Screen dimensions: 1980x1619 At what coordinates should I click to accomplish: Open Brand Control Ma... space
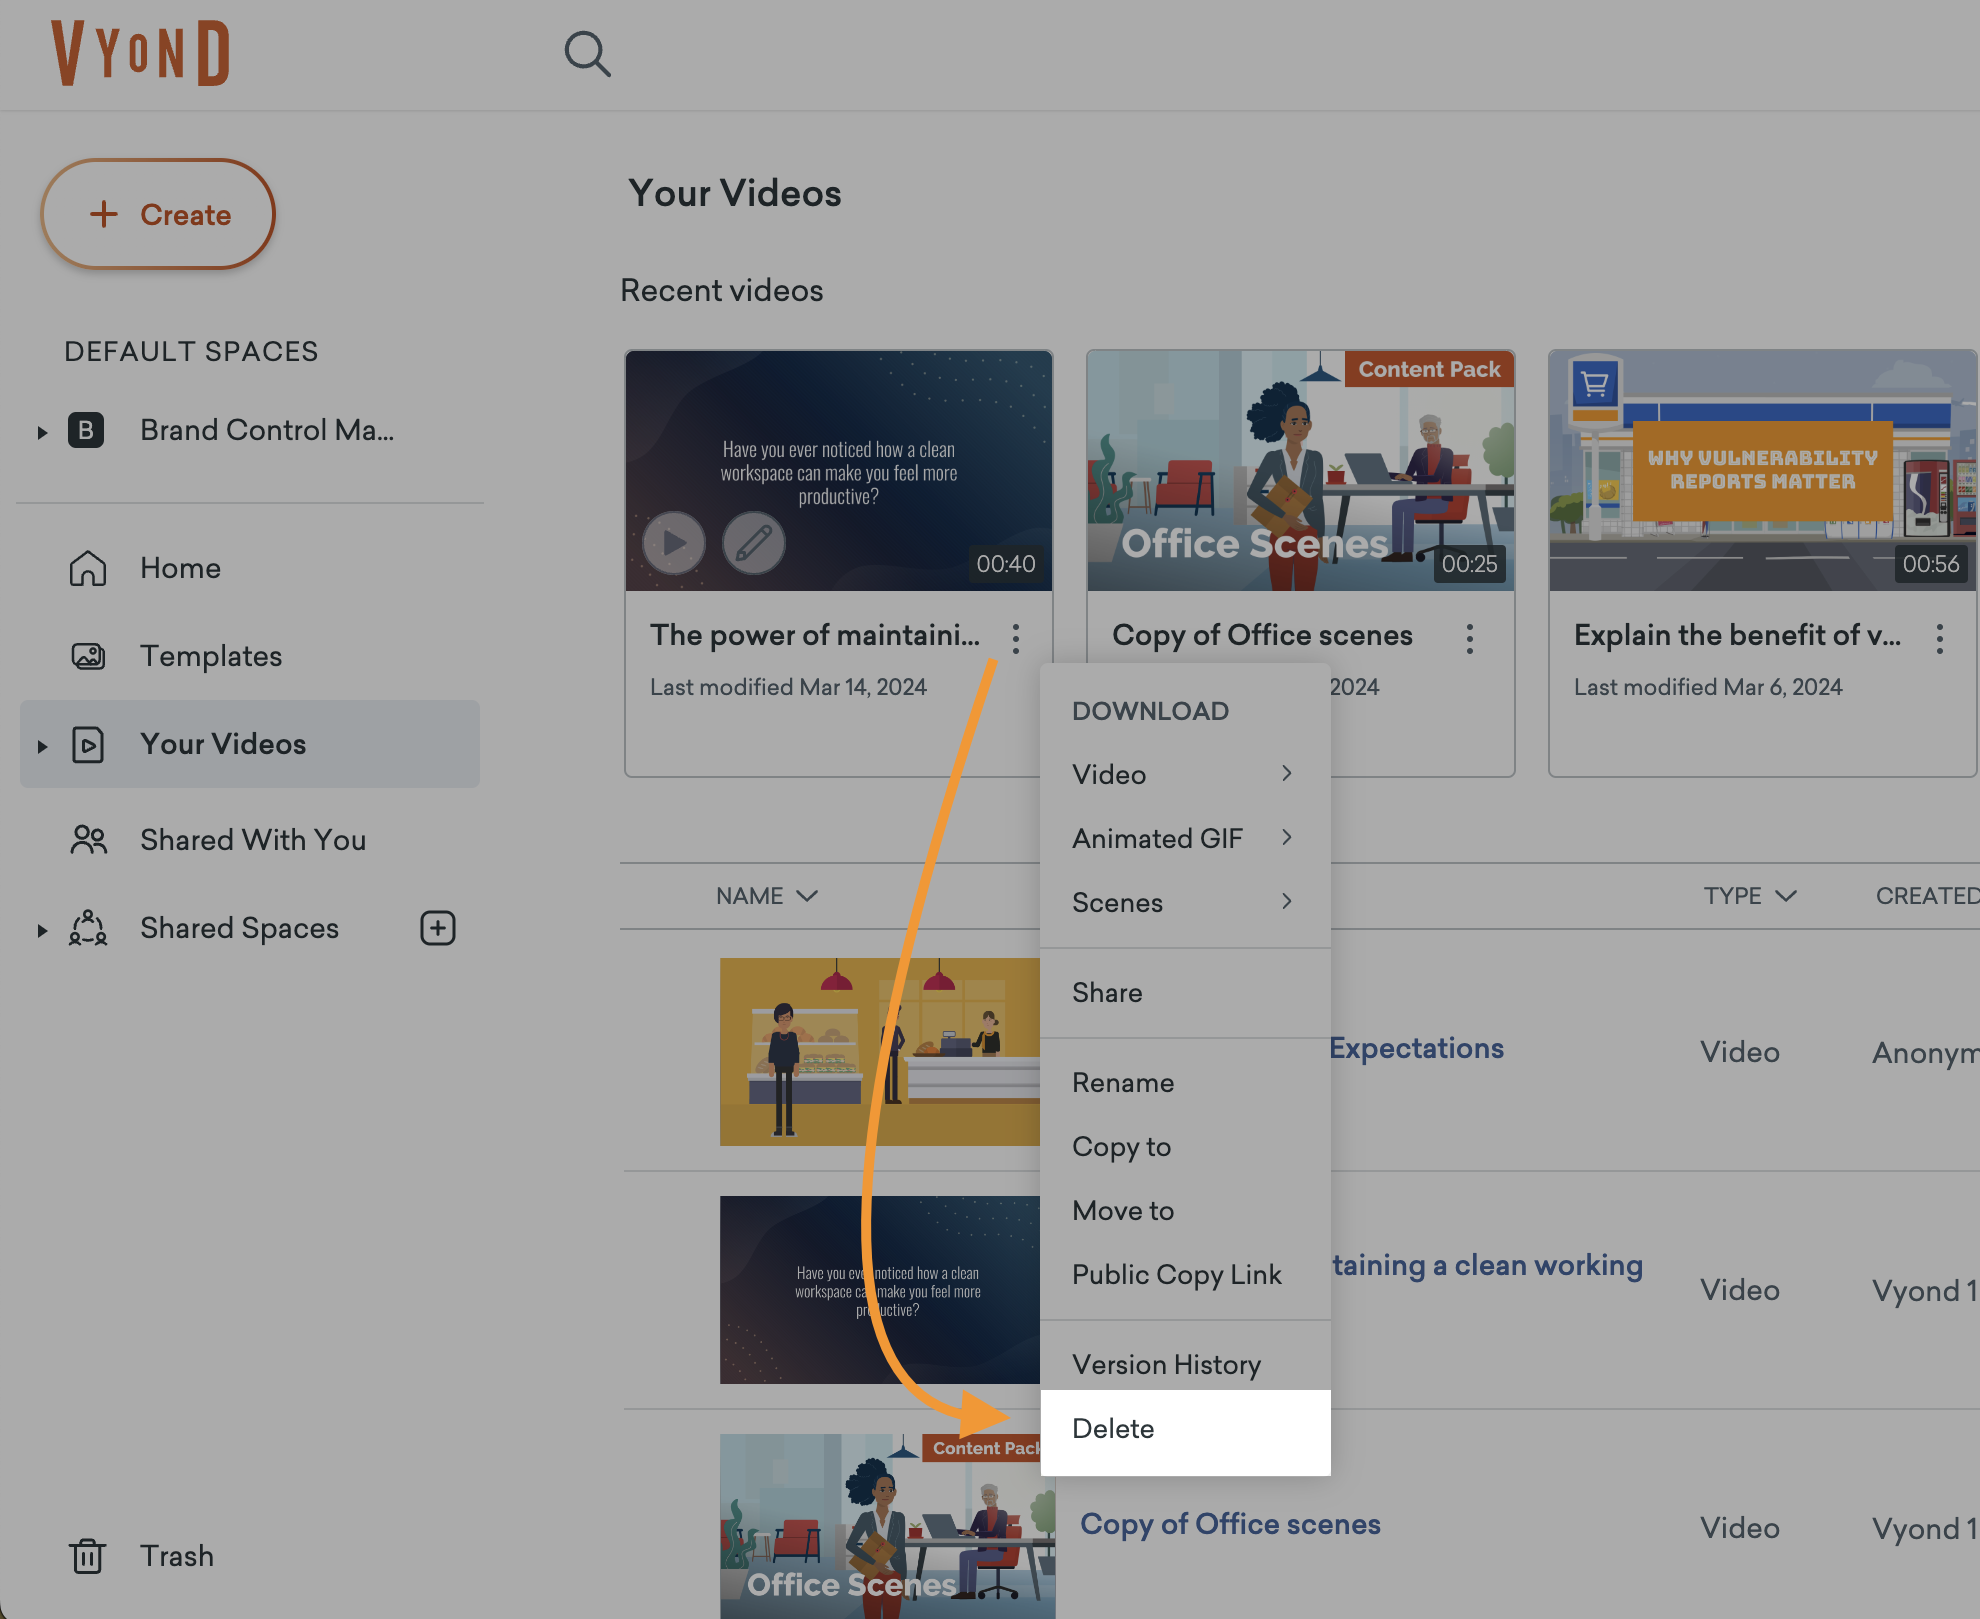266,430
